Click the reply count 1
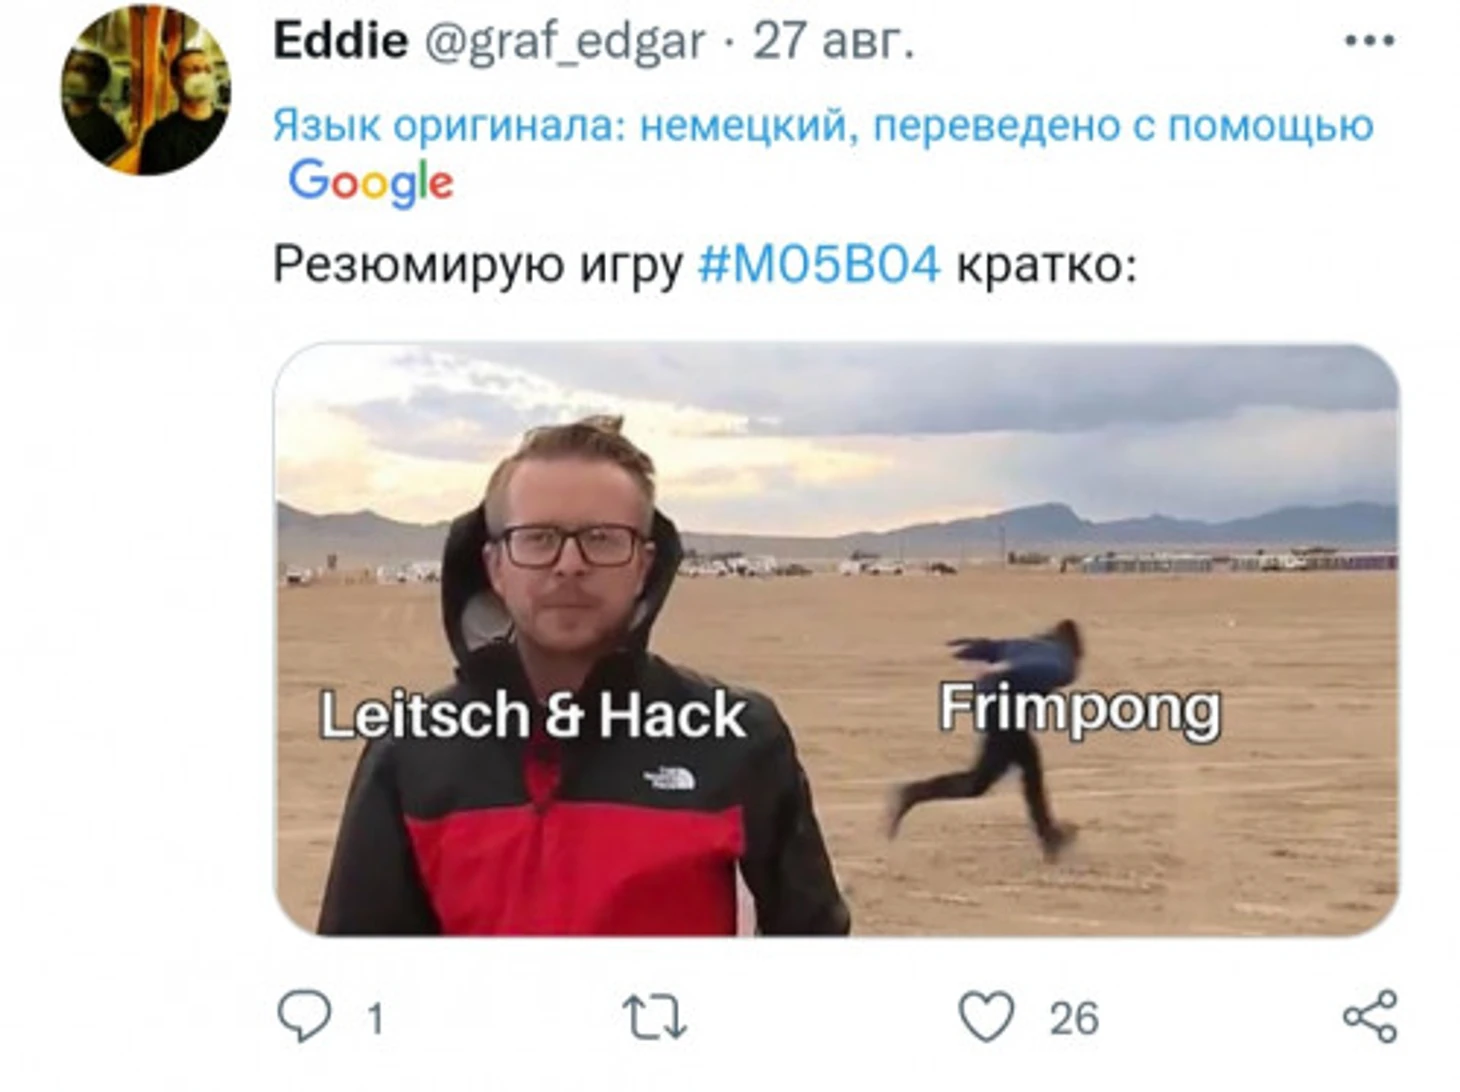 375,1018
